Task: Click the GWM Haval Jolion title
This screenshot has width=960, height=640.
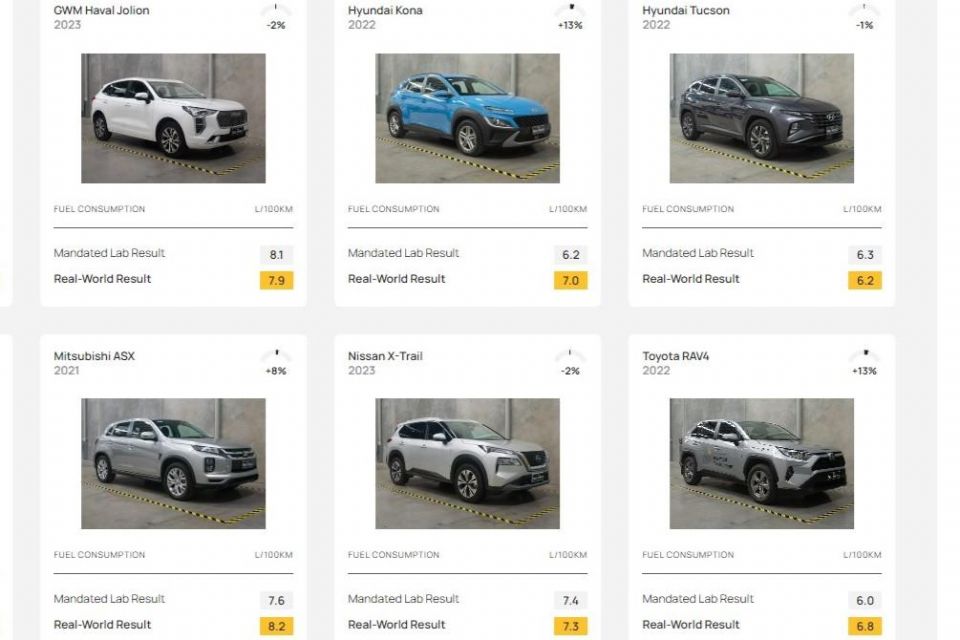Action: [x=101, y=10]
